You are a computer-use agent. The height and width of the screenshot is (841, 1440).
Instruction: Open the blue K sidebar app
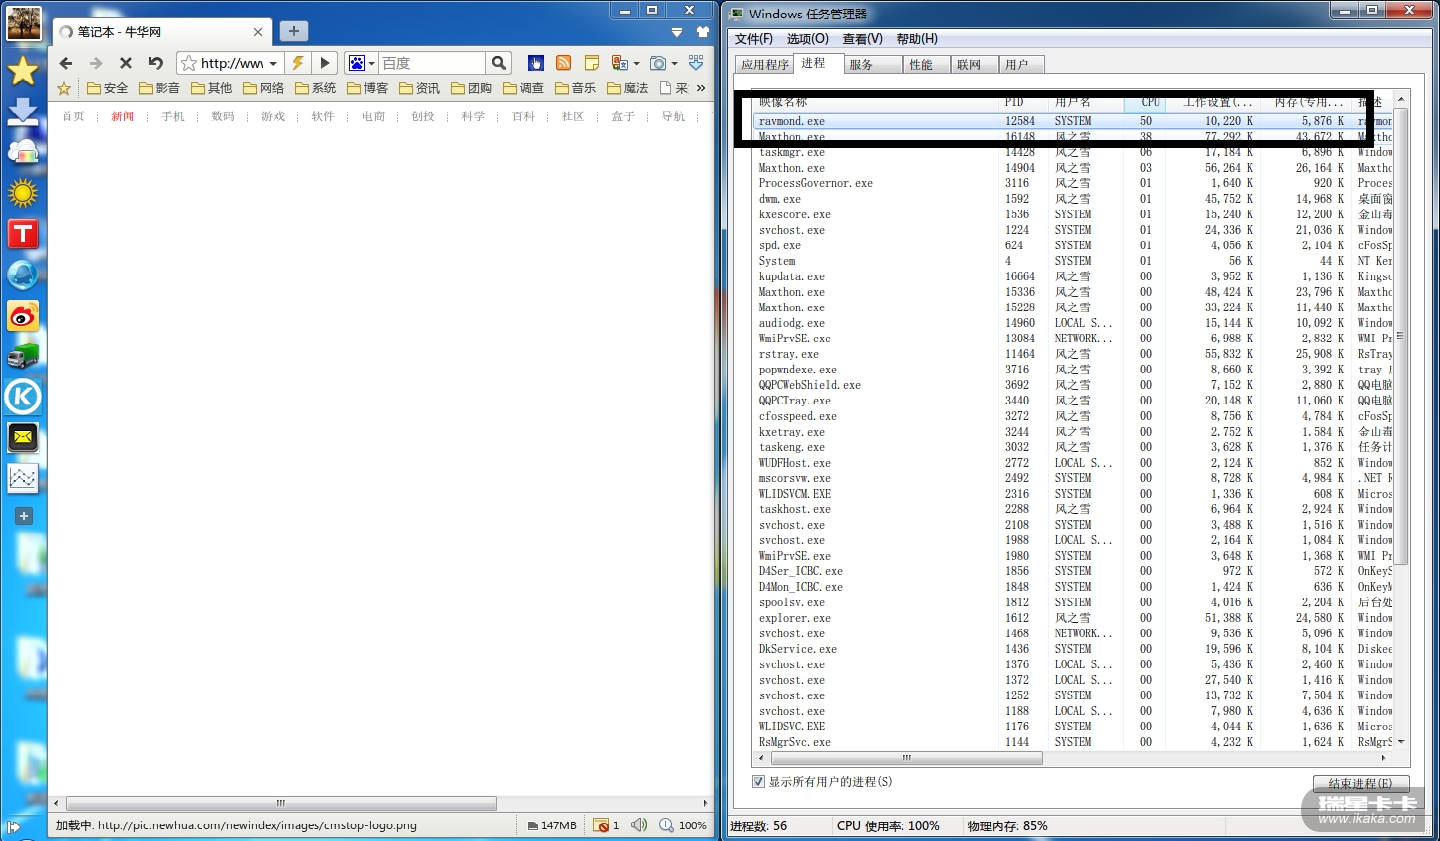click(23, 397)
